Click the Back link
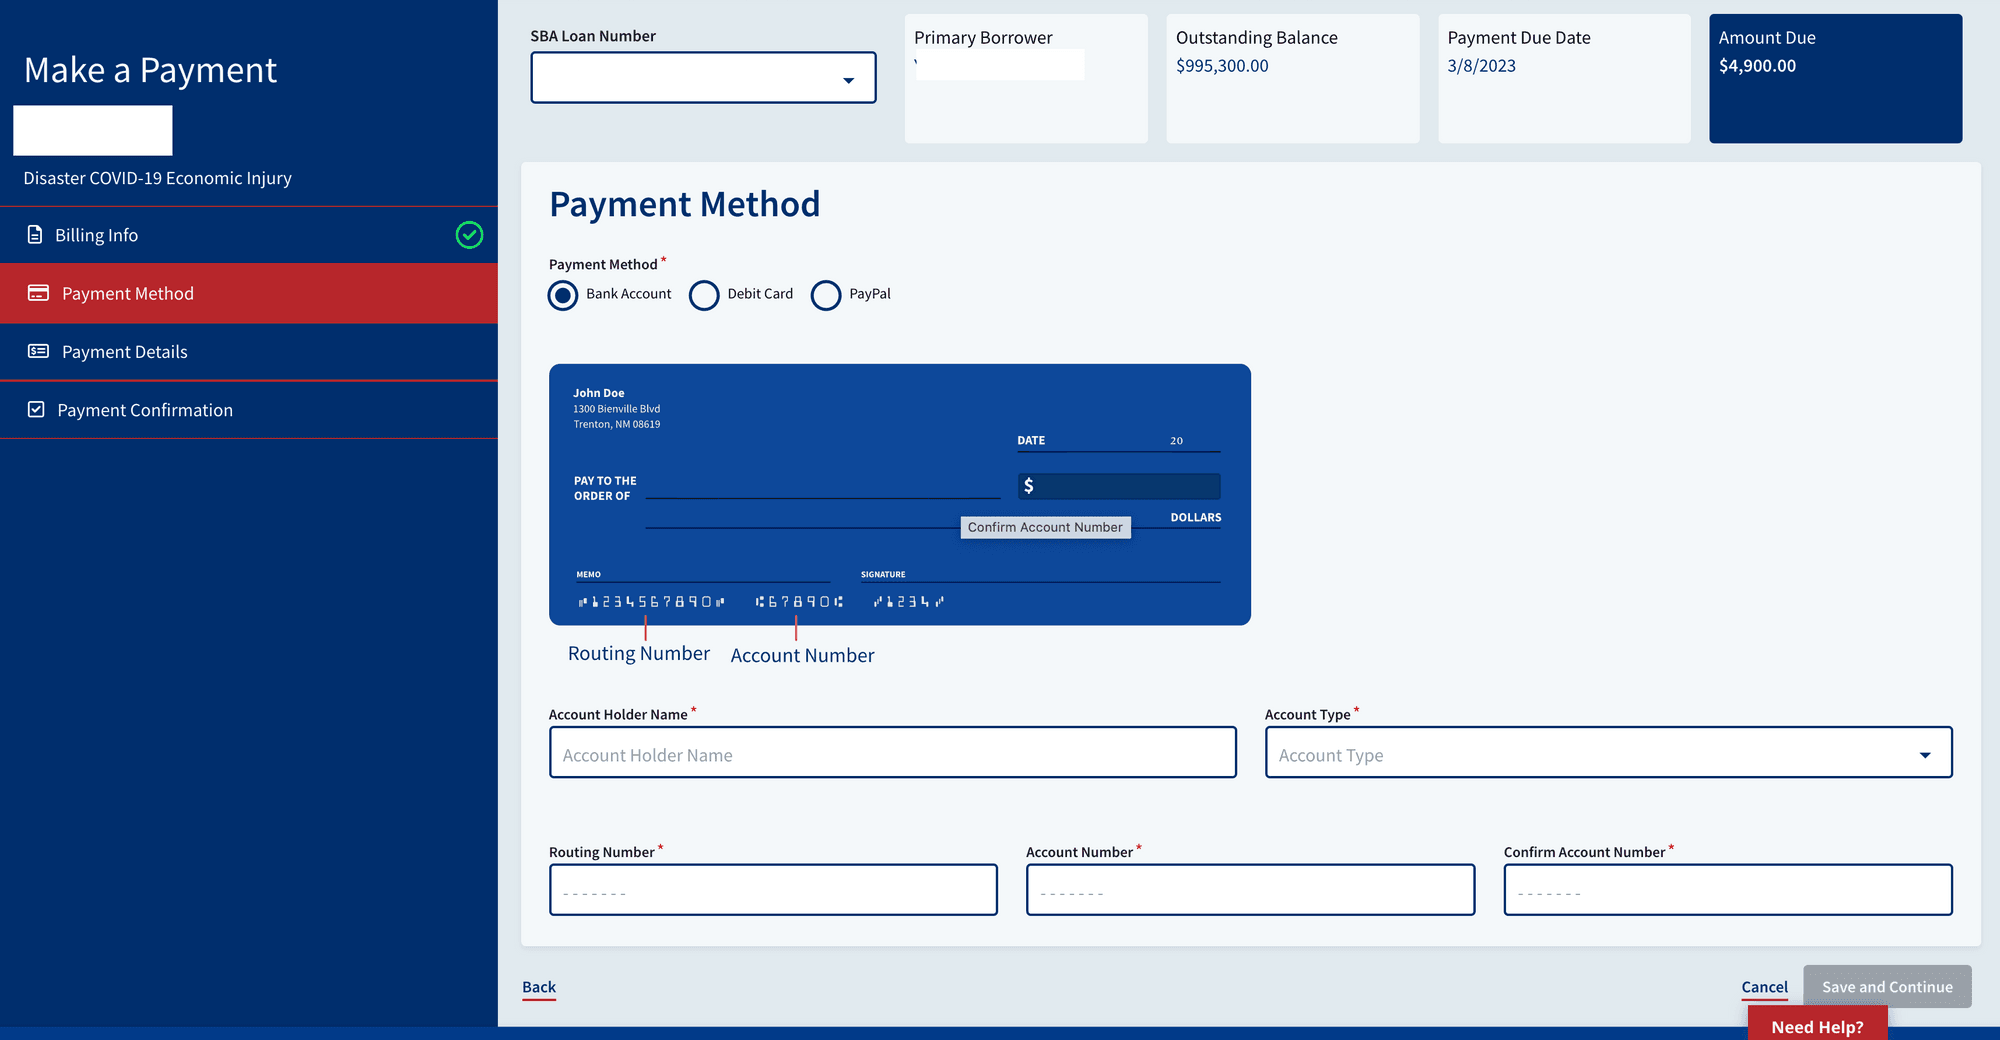The height and width of the screenshot is (1040, 2000). (x=539, y=987)
